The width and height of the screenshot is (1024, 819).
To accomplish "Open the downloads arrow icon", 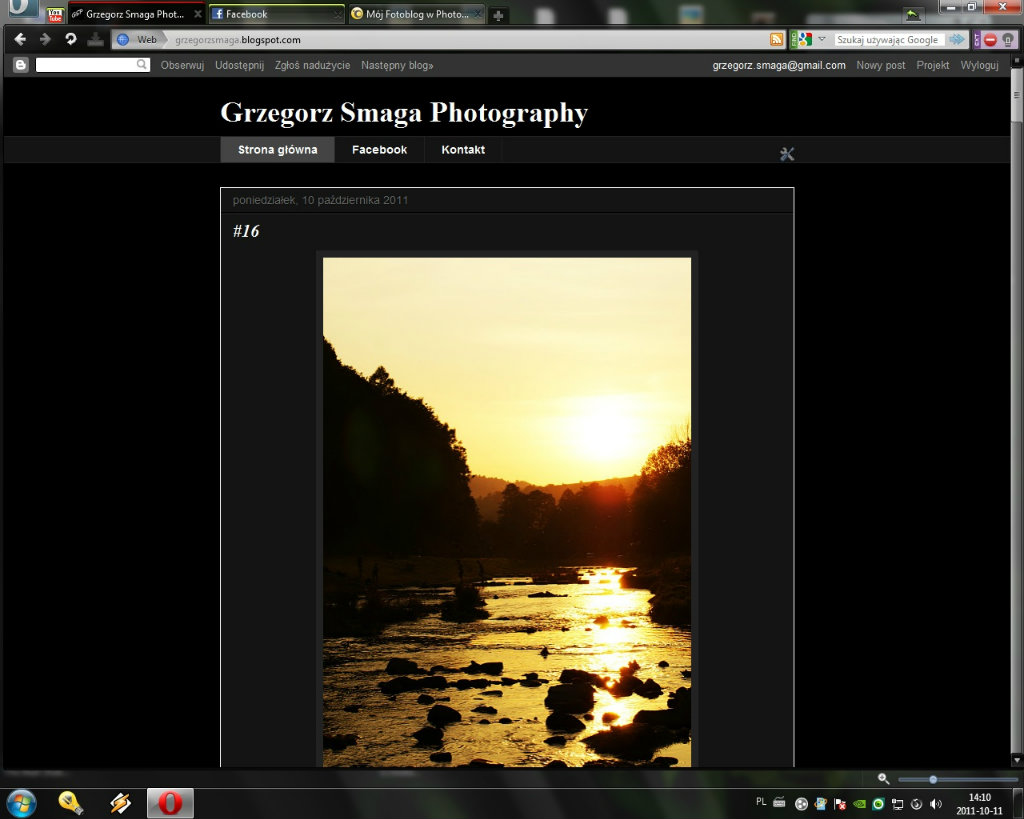I will (x=95, y=40).
